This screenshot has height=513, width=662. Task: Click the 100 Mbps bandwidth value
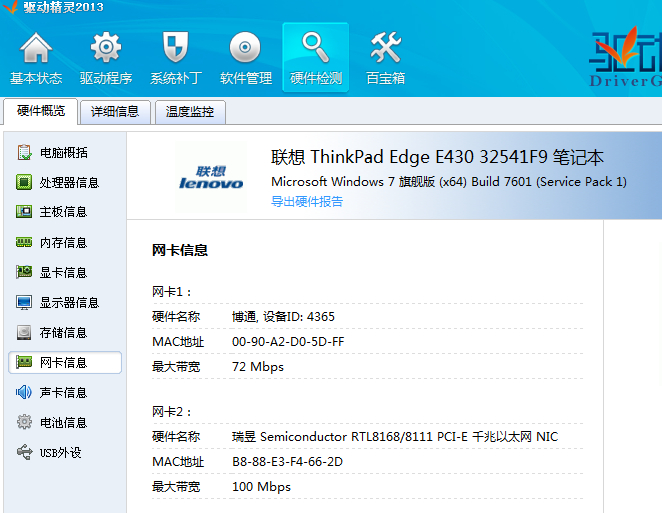(x=261, y=486)
